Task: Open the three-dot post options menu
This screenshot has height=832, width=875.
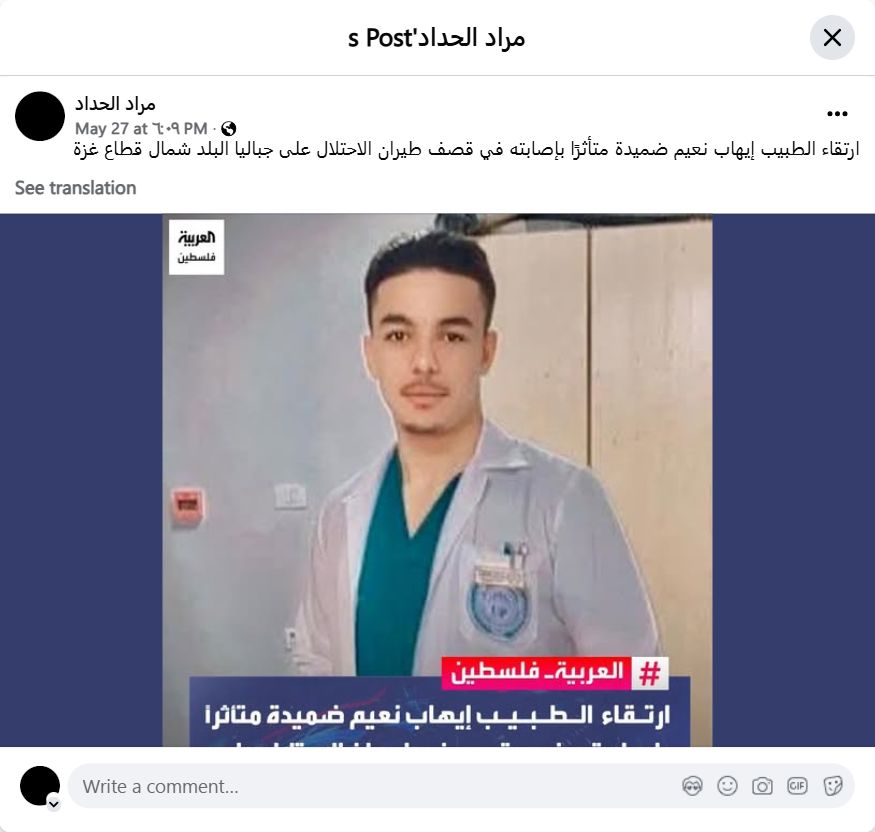Action: click(837, 114)
